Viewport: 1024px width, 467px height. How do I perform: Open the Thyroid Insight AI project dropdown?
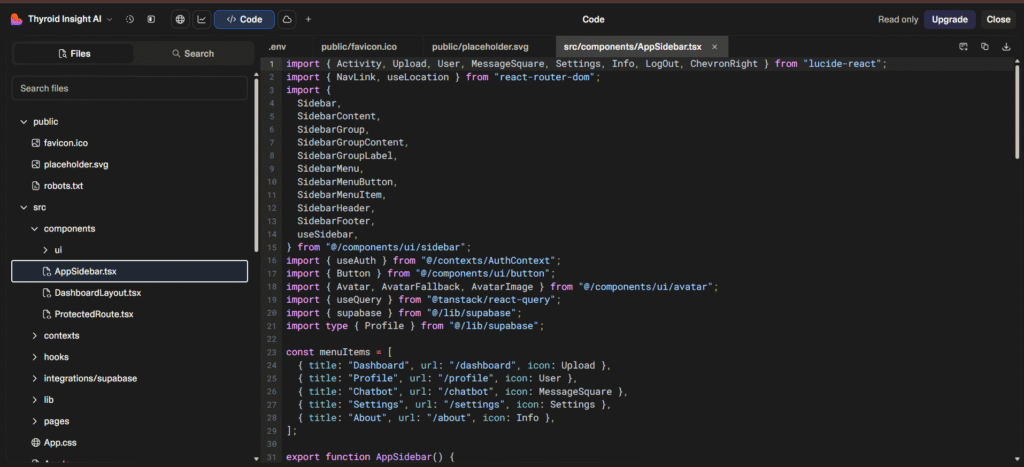[70, 20]
